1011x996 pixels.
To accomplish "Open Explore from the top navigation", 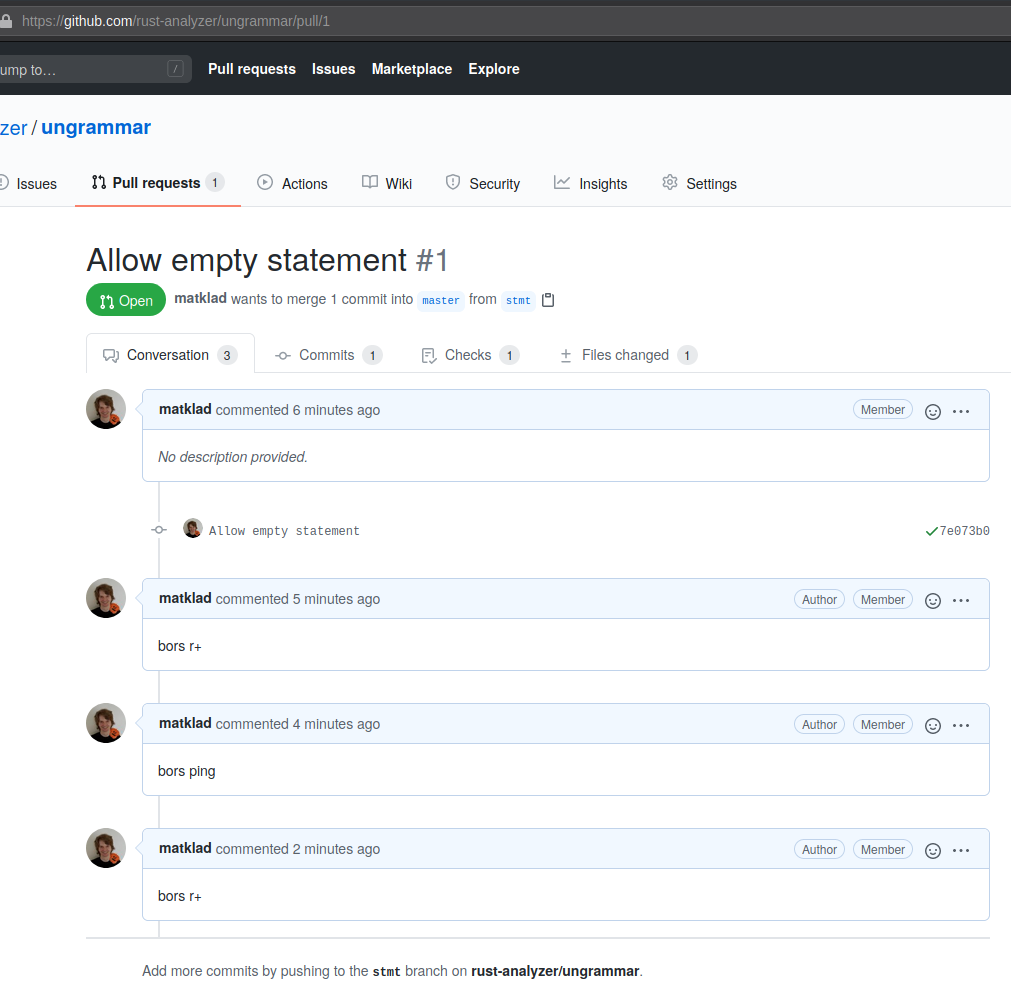I will coord(494,69).
